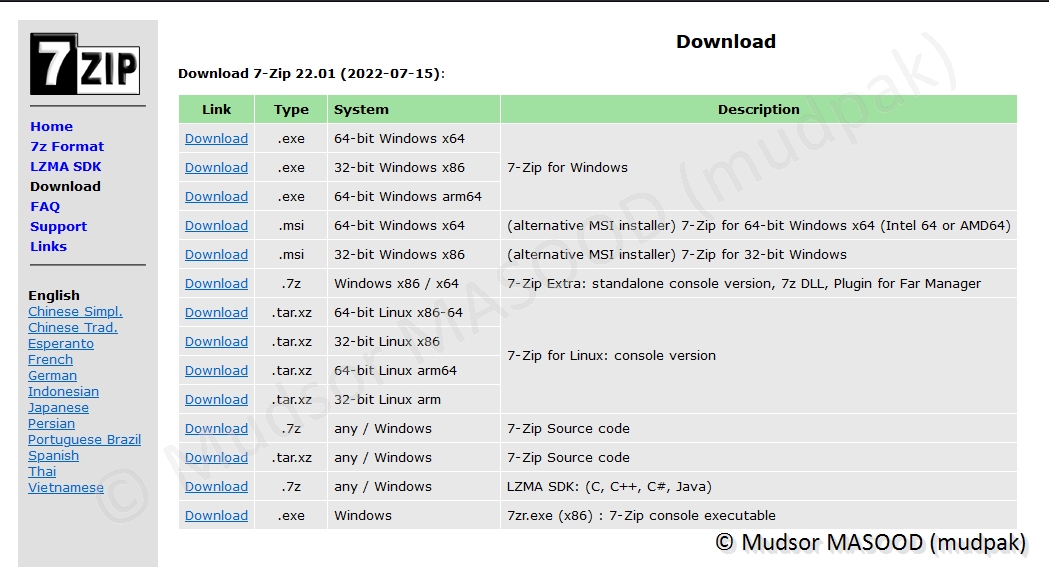
Task: Download the 64-bit Windows x64 .exe
Action: click(216, 139)
